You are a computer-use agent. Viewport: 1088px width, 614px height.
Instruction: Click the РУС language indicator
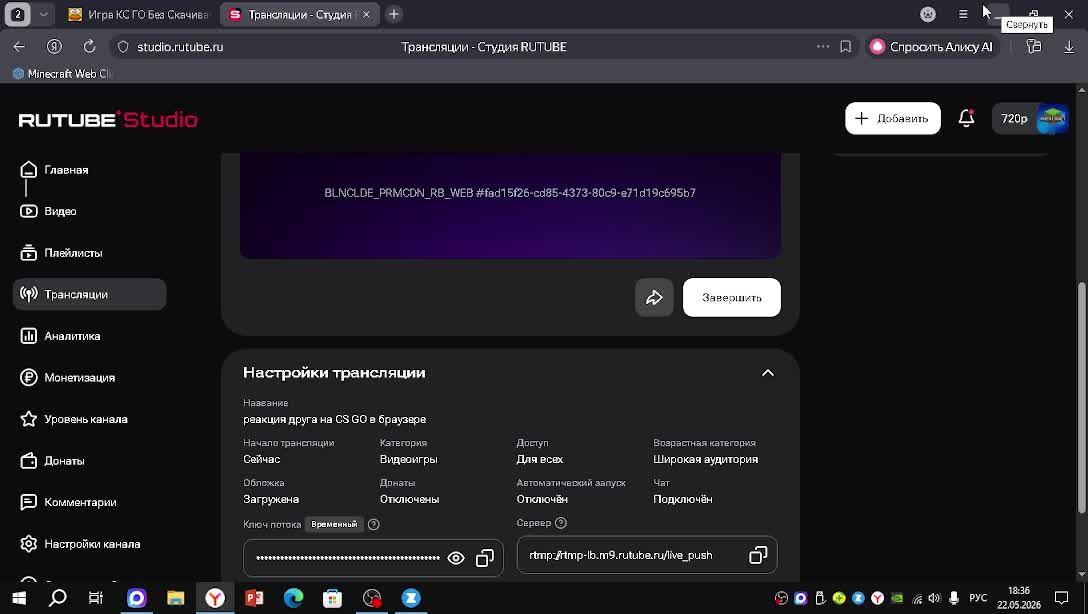coord(978,597)
